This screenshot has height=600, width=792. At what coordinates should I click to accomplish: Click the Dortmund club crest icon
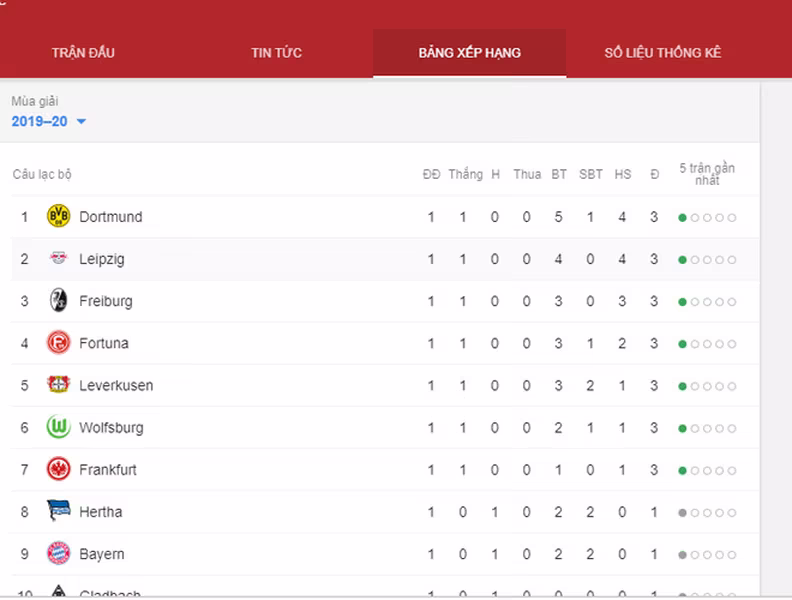59,216
